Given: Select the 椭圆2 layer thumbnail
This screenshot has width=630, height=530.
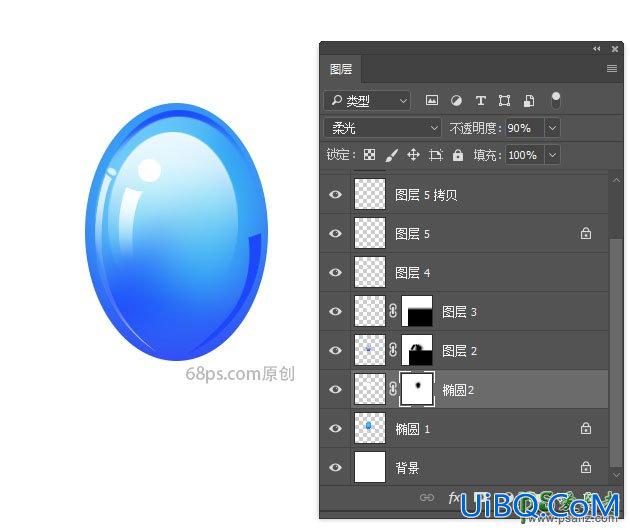Looking at the screenshot, I should (370, 389).
